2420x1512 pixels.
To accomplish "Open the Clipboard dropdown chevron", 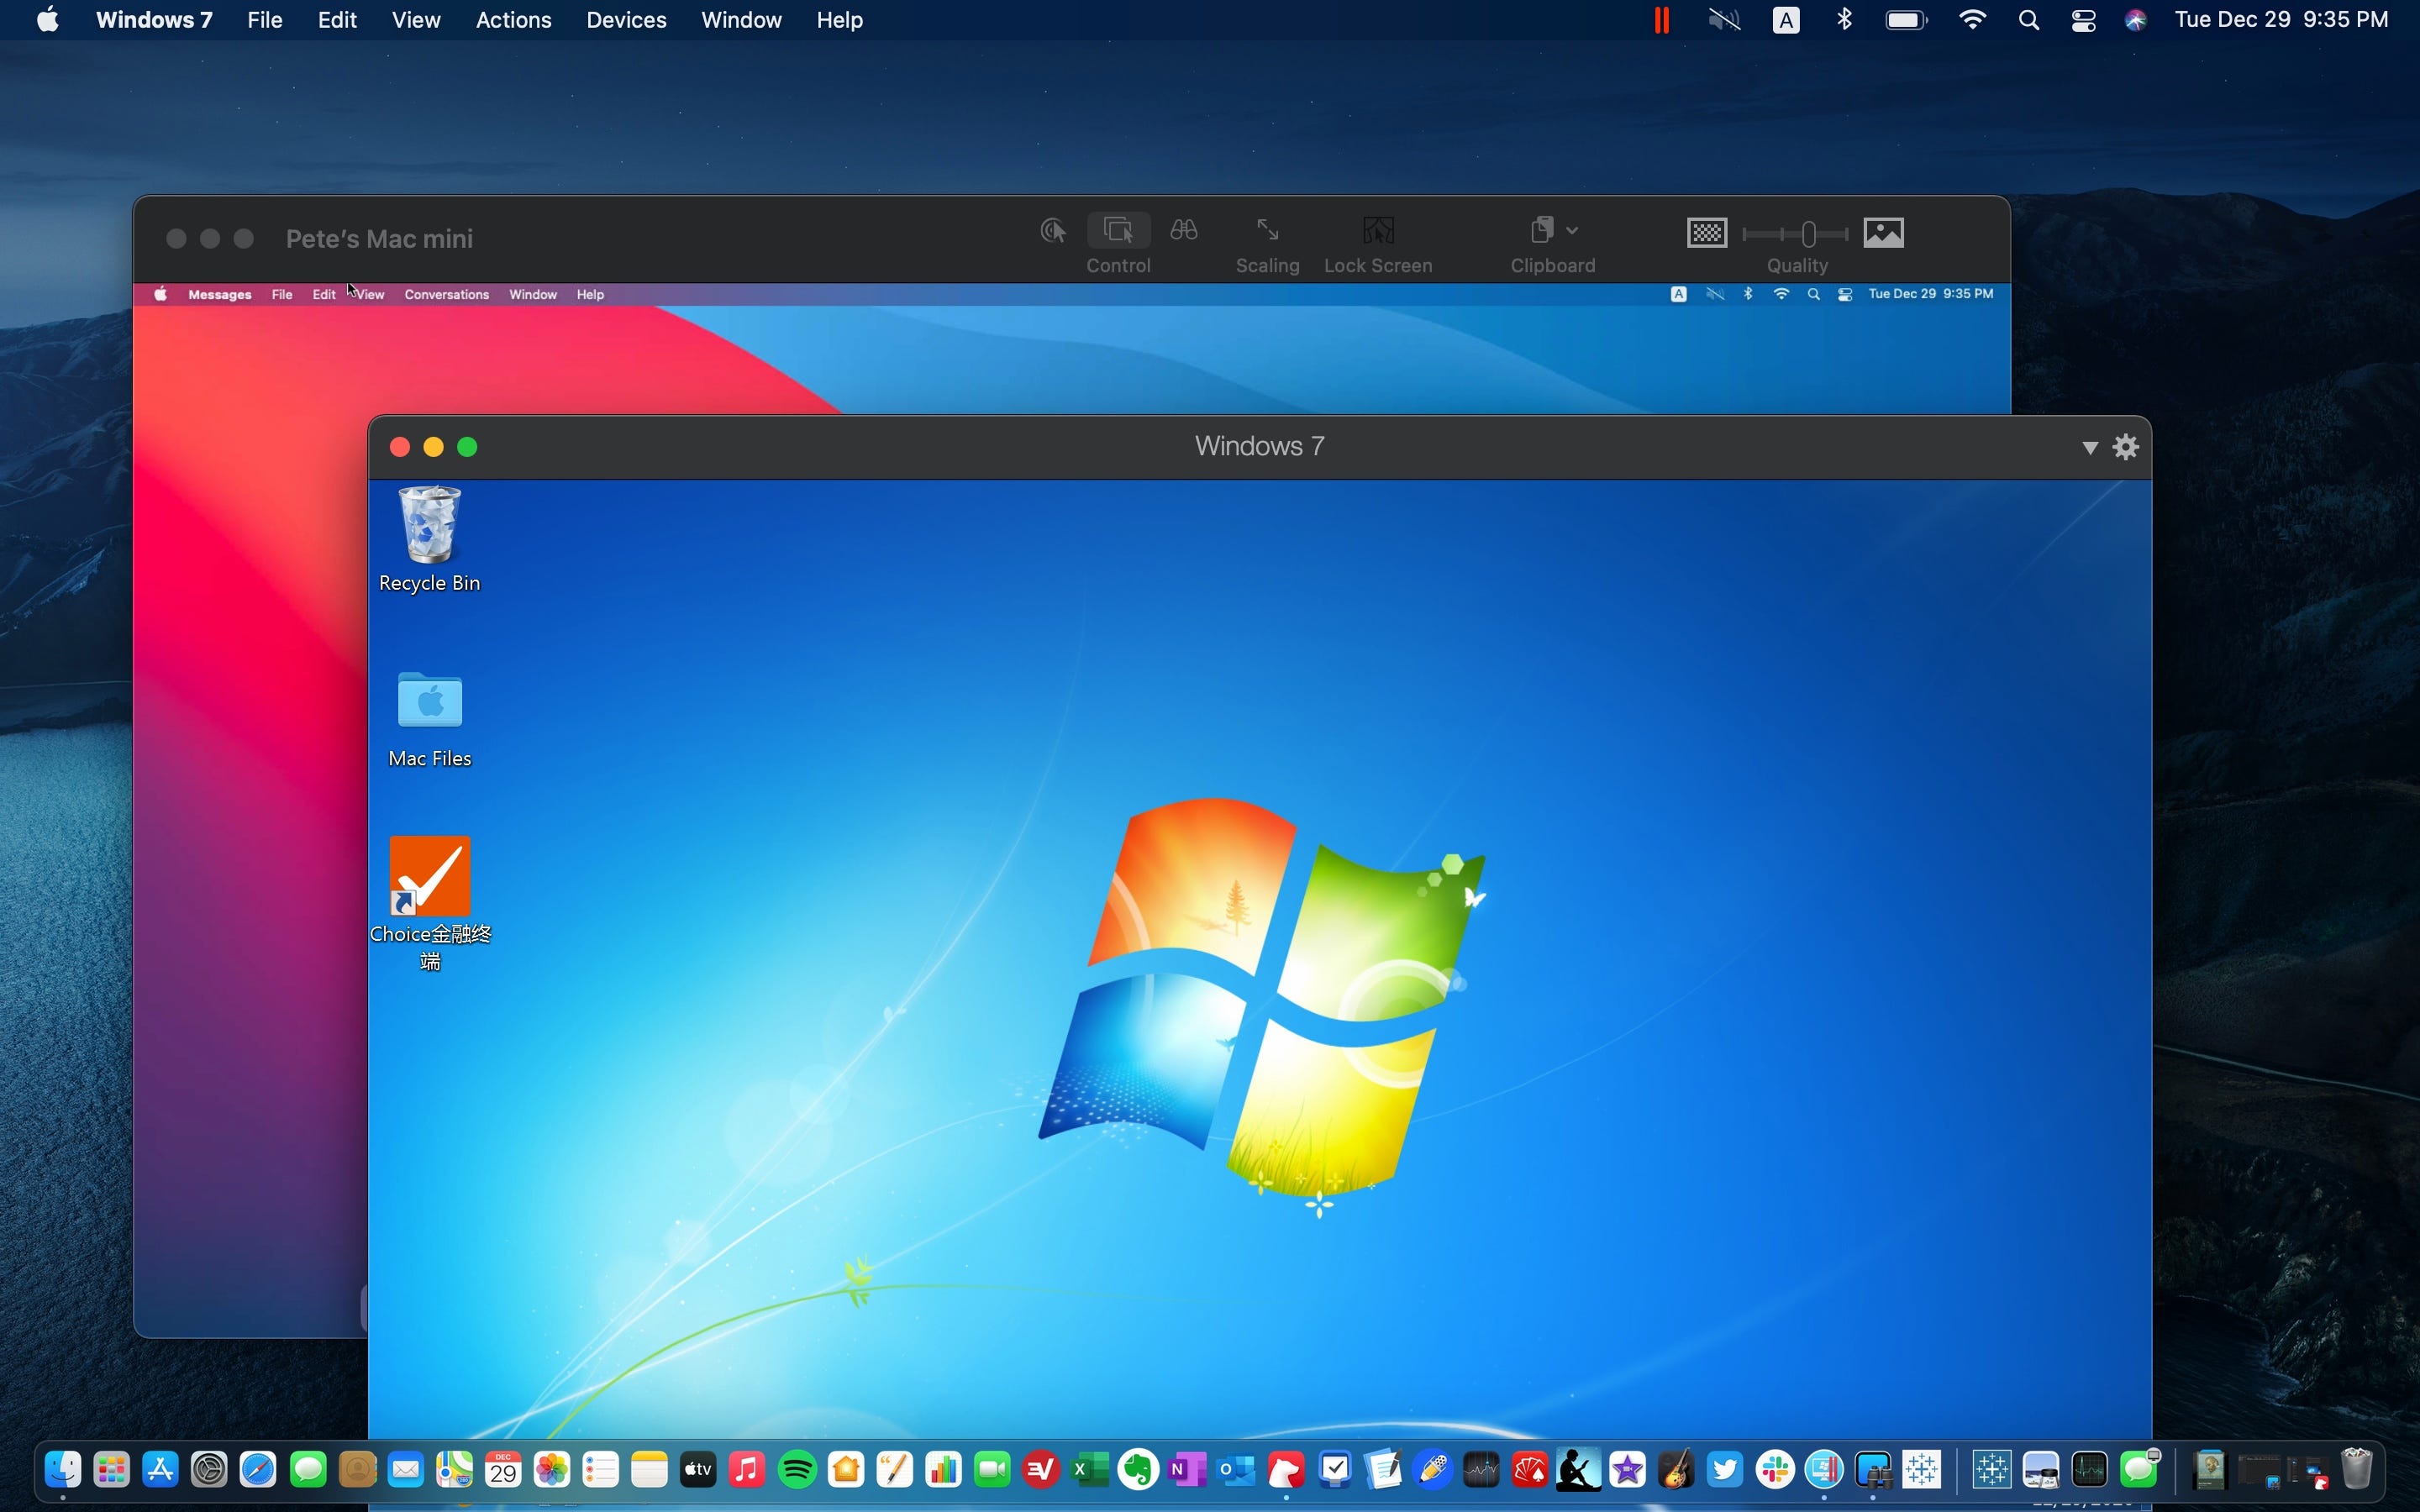I will click(x=1572, y=231).
